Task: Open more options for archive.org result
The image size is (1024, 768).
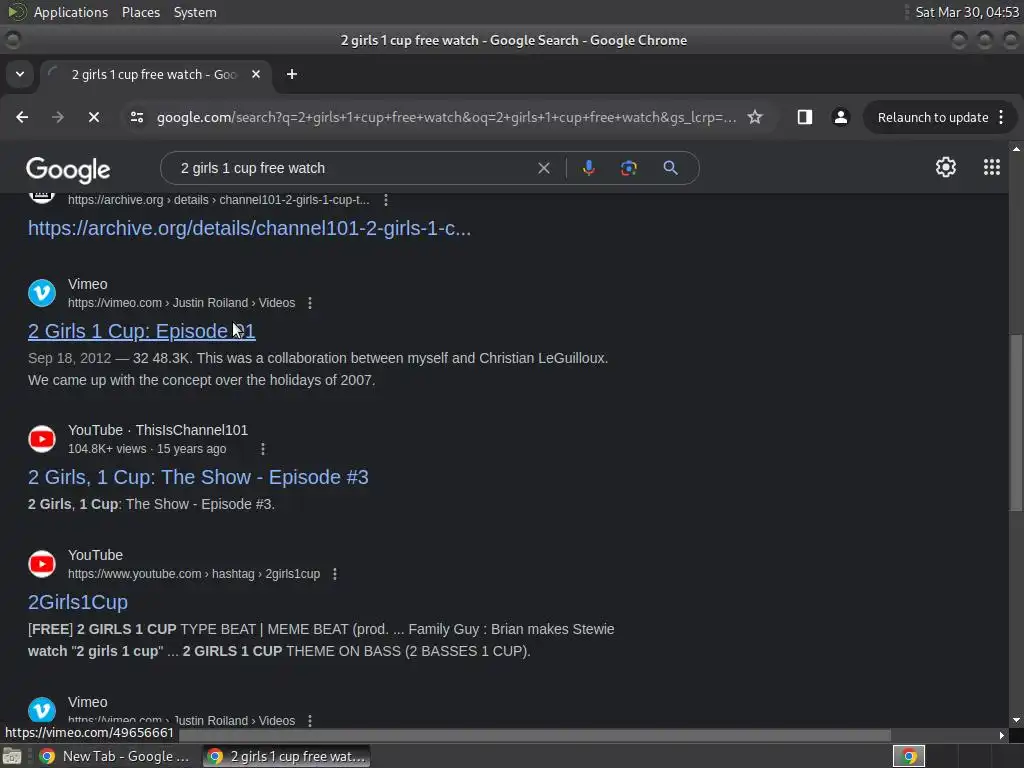Action: (x=386, y=200)
